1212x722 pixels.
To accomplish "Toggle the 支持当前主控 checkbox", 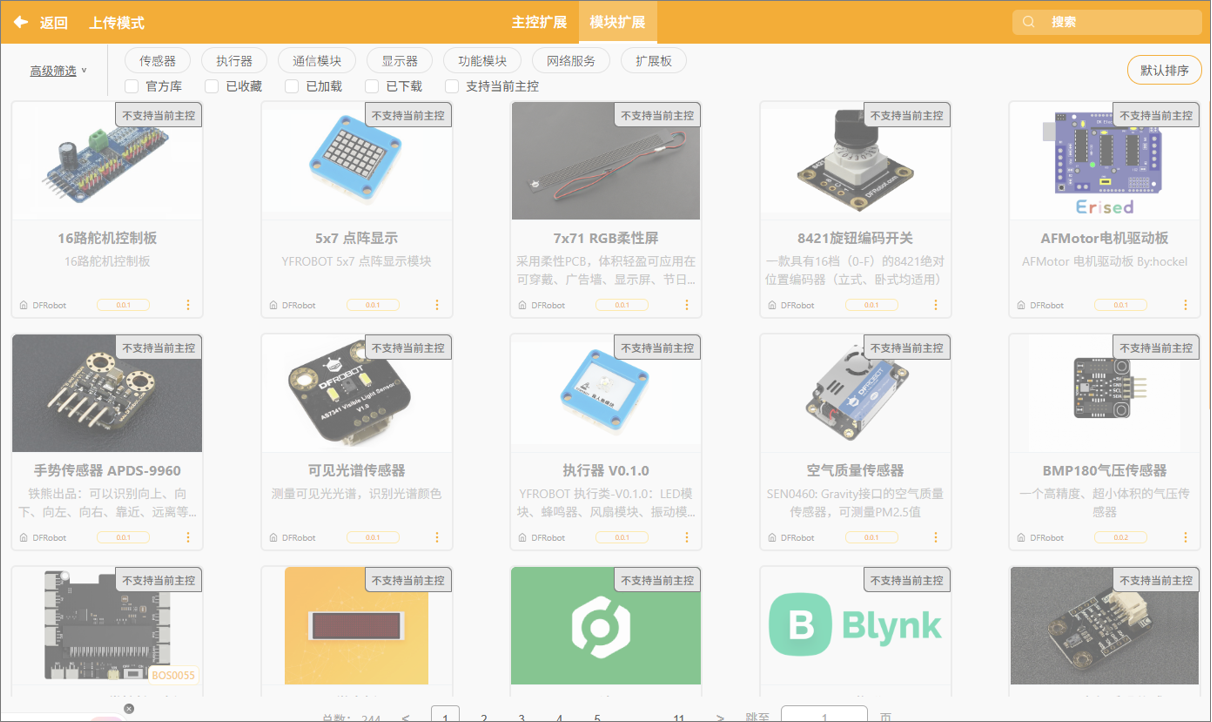I will pyautogui.click(x=452, y=86).
